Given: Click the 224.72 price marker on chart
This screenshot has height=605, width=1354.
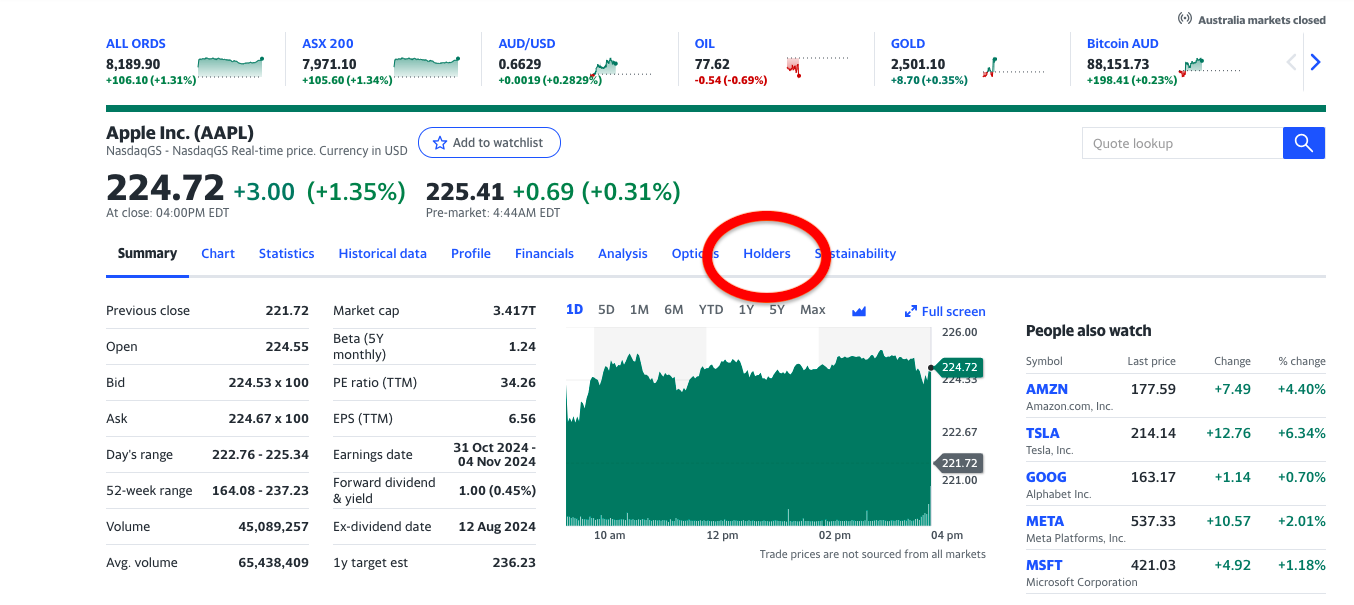Looking at the screenshot, I should click(x=959, y=367).
